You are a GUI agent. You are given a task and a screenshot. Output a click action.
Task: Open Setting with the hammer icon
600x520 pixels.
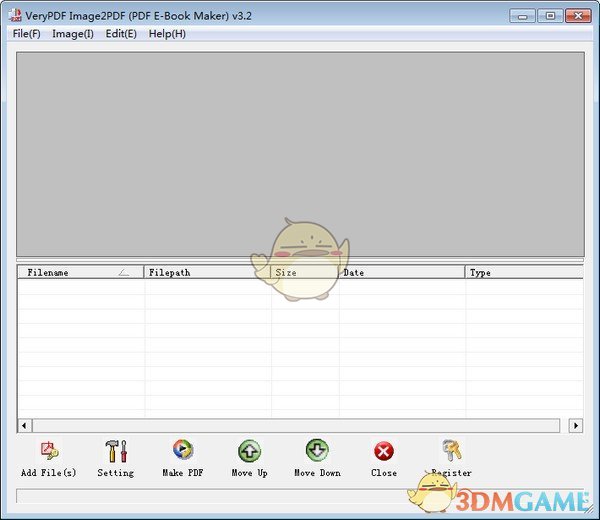click(116, 451)
